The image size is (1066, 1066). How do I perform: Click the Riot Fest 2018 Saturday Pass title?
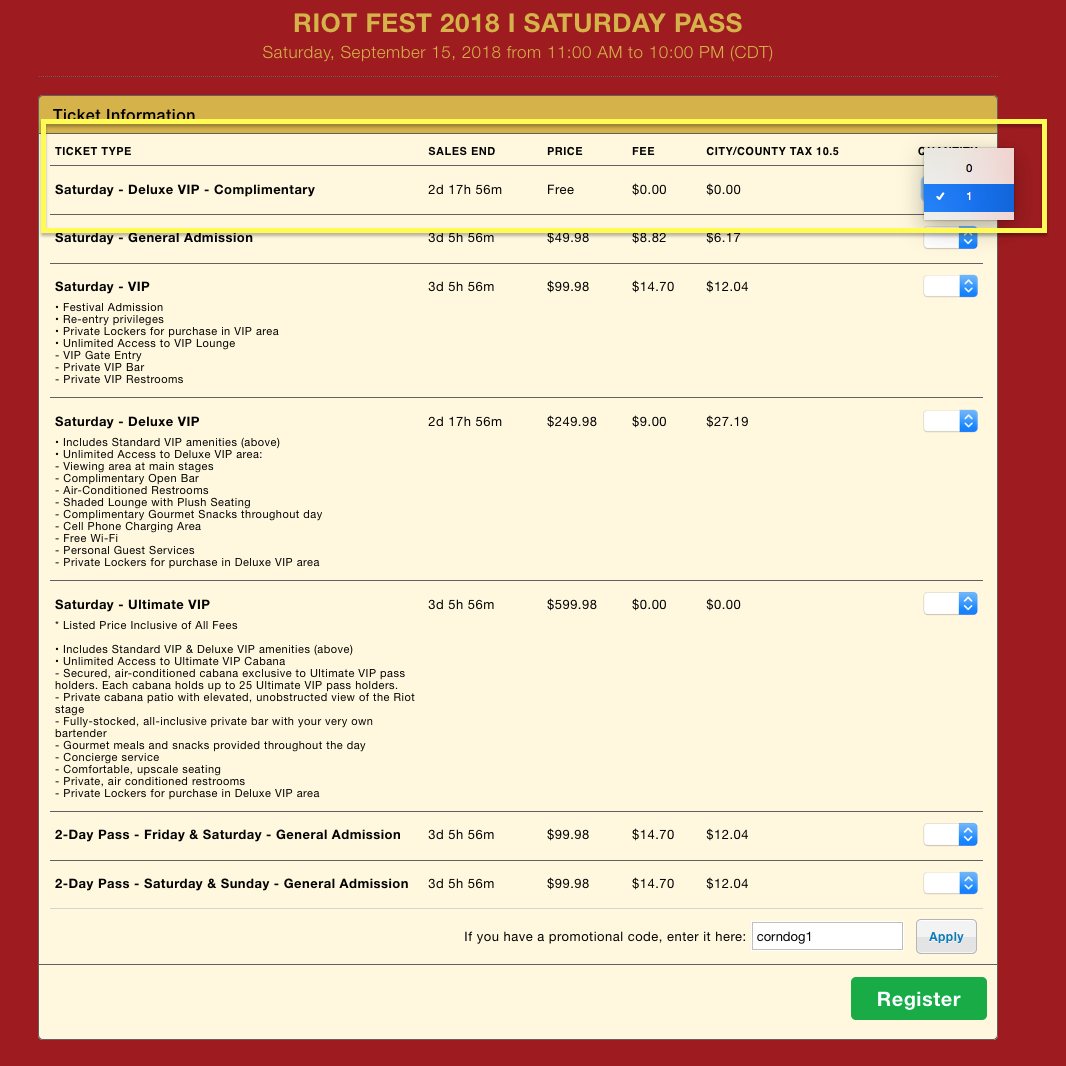(x=517, y=23)
